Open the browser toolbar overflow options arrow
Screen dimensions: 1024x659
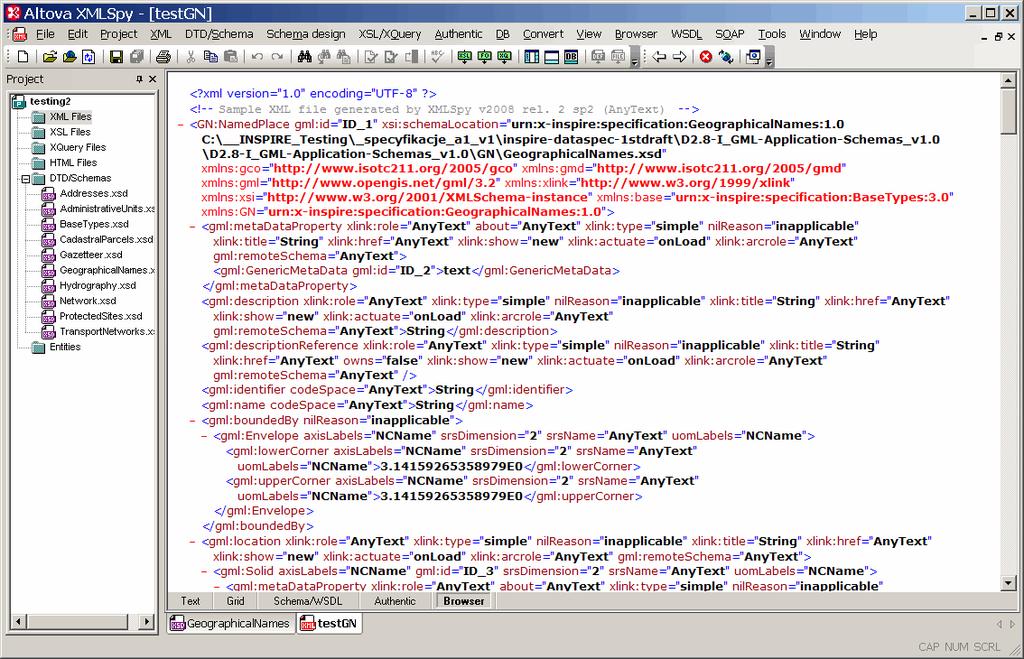[x=769, y=57]
